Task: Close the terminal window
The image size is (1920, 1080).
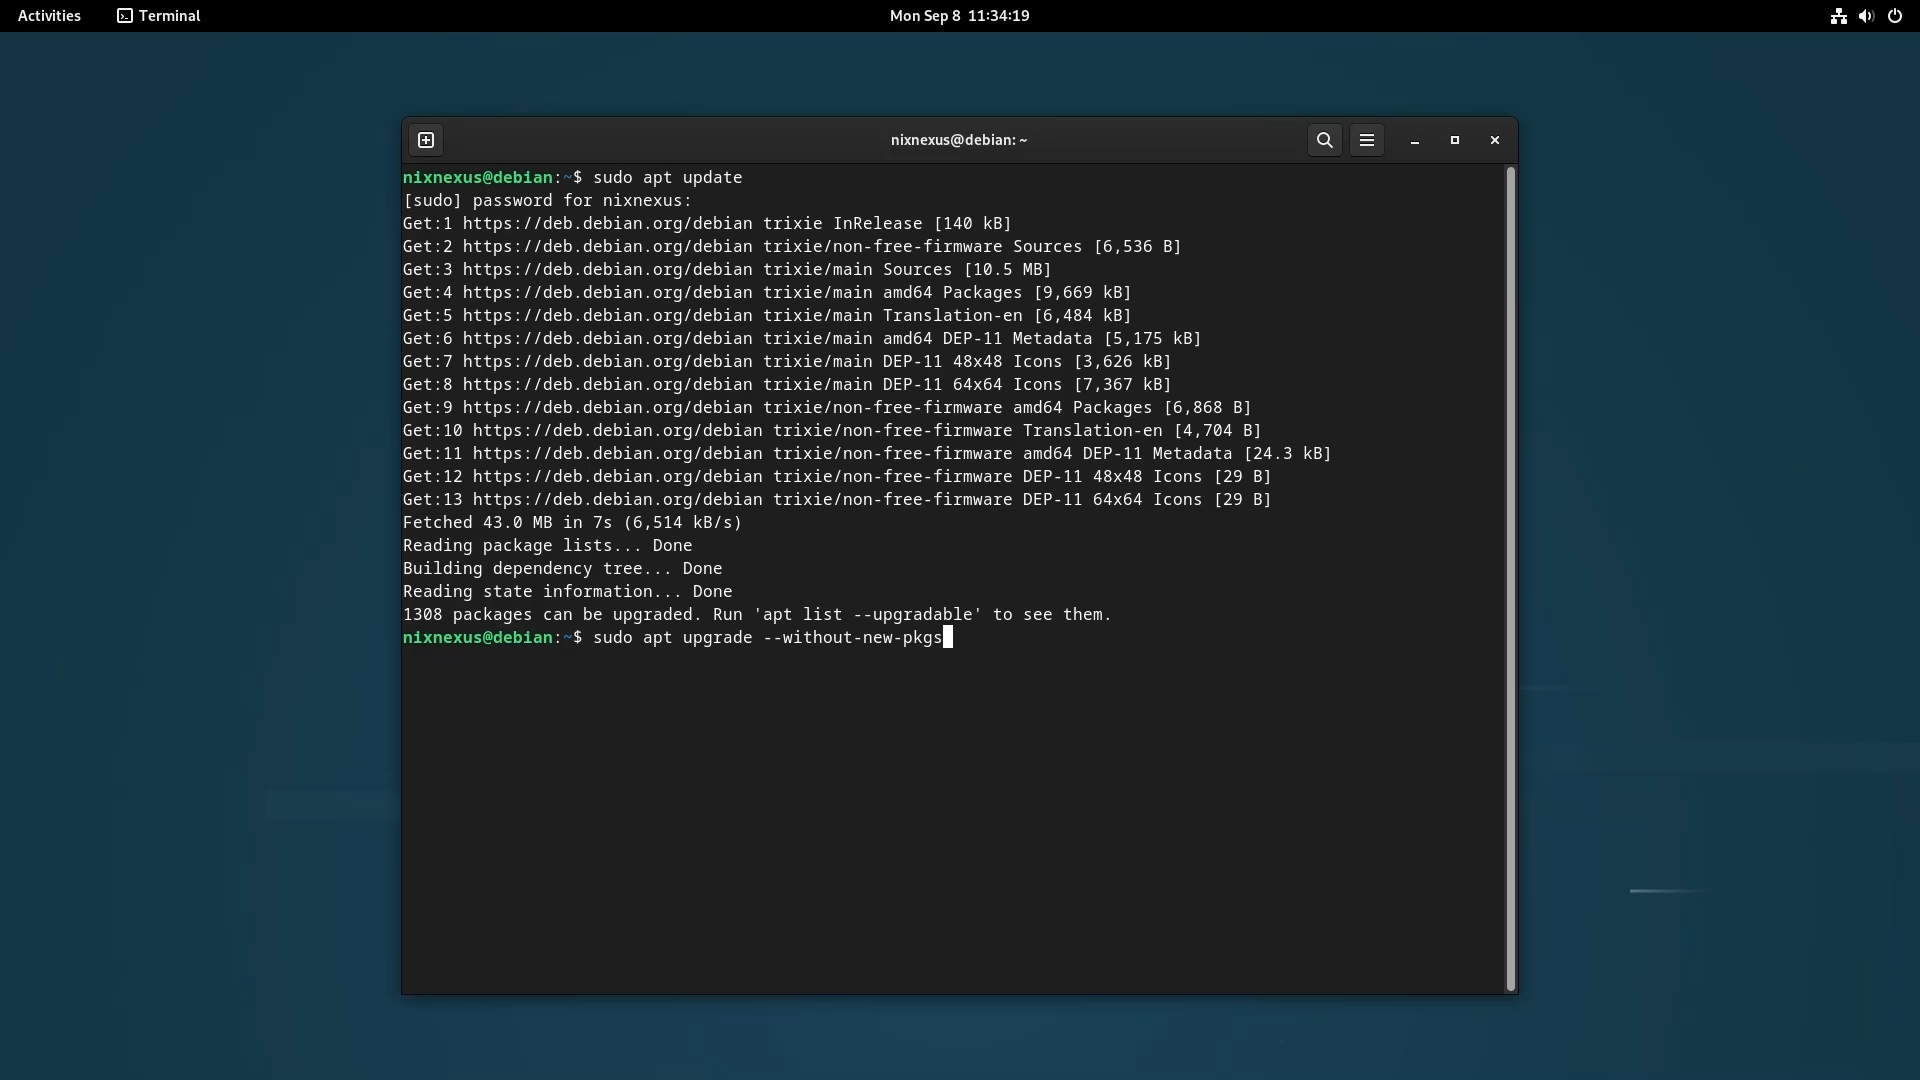Action: coord(1495,140)
